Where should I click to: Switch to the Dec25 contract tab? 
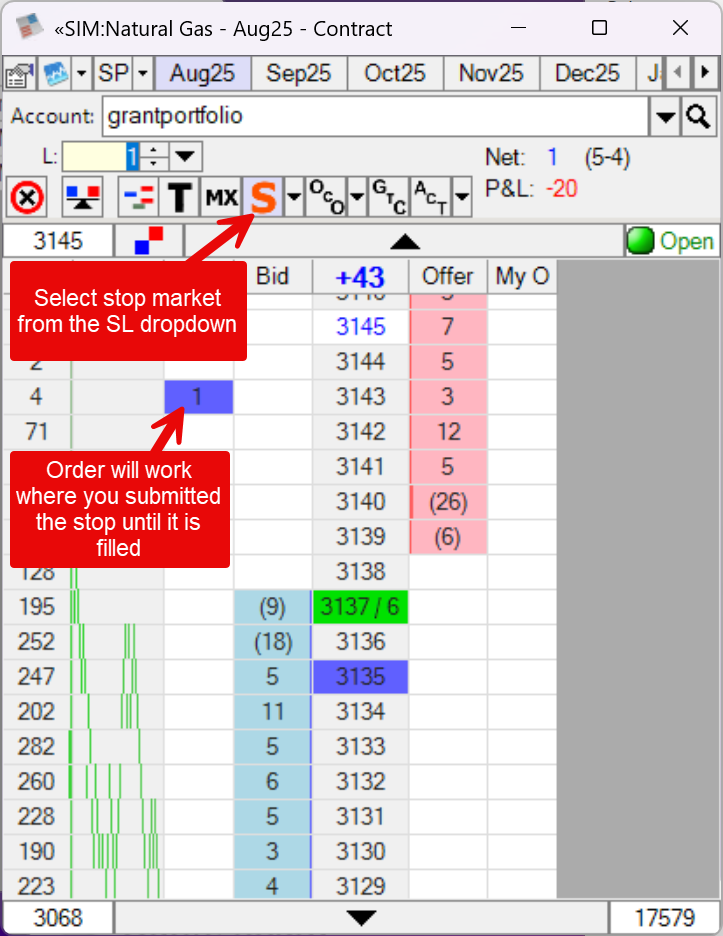coord(587,73)
